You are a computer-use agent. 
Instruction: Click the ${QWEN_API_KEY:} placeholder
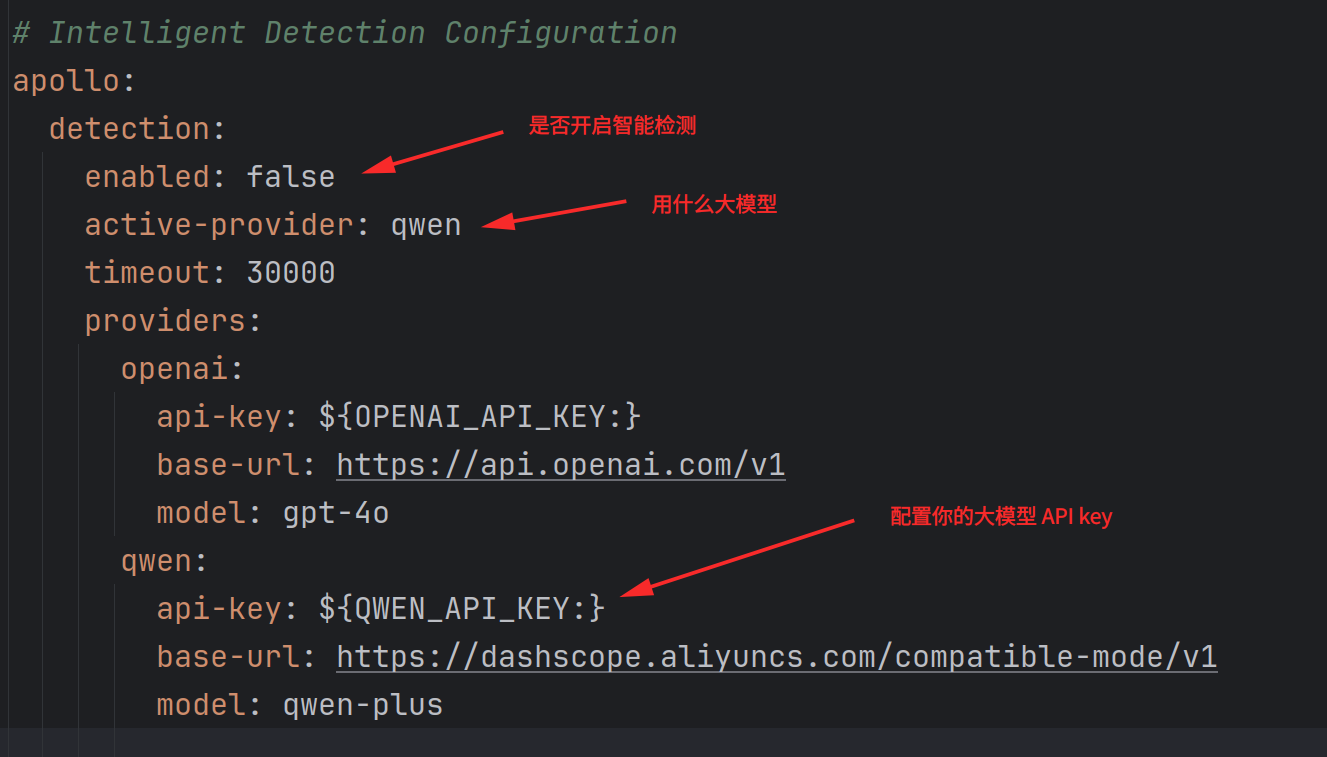click(x=461, y=609)
